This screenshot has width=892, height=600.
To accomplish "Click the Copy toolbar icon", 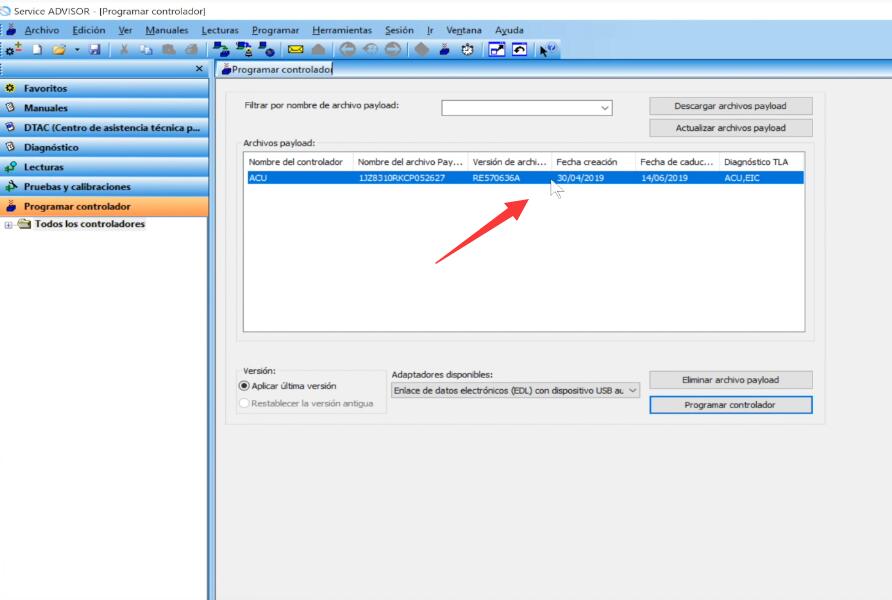I will point(146,50).
